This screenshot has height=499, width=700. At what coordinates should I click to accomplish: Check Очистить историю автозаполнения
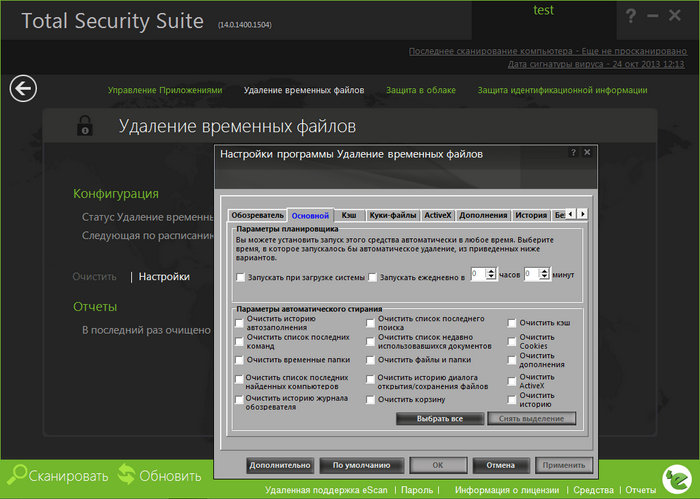239,323
